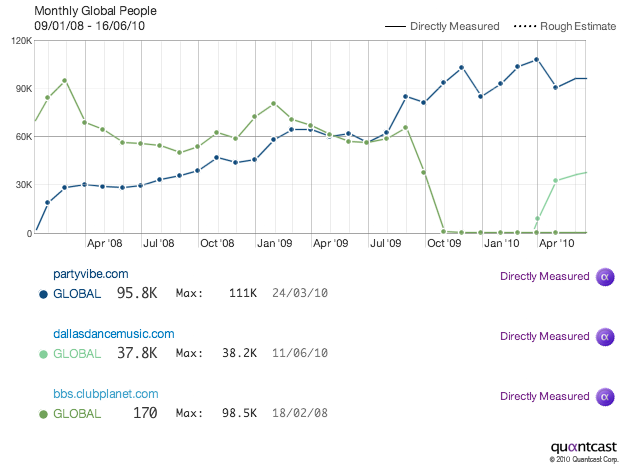Click the Jan '10 axis label
The image size is (630, 465).
[501, 243]
